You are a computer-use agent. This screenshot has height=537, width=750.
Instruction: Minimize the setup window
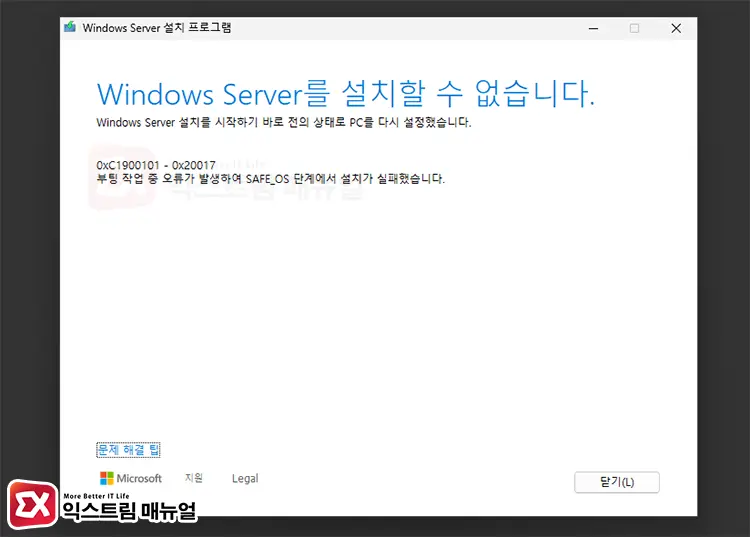pyautogui.click(x=593, y=28)
